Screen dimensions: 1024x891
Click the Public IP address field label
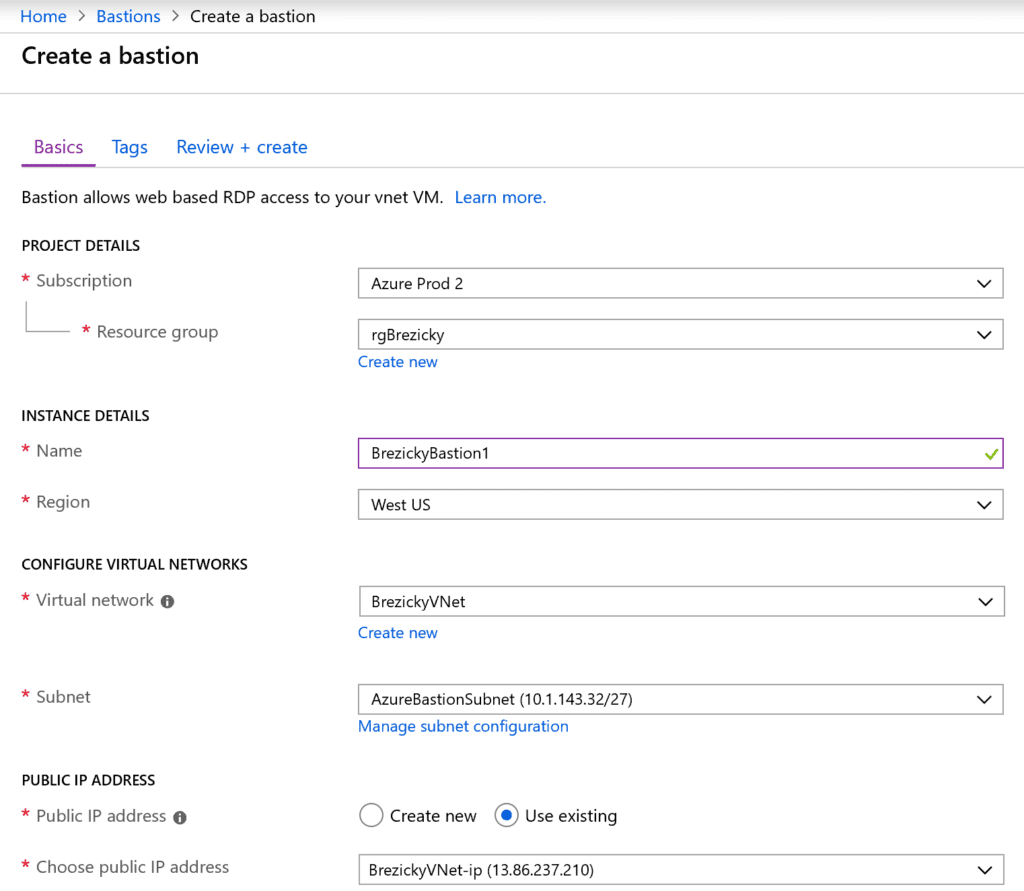[101, 816]
